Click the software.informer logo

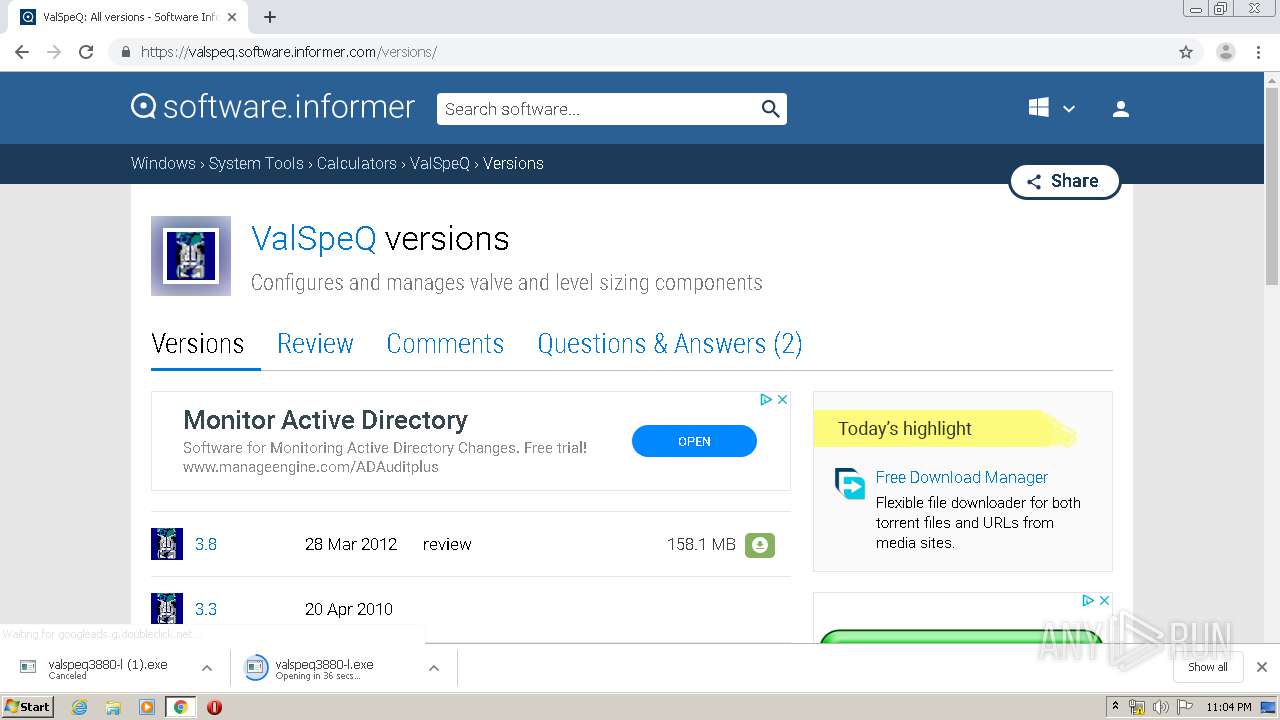273,107
